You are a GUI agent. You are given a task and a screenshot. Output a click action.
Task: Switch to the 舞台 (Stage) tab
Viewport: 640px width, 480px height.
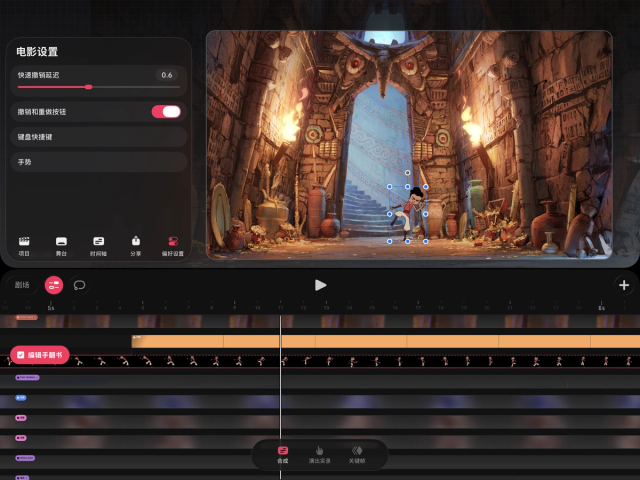(61, 246)
